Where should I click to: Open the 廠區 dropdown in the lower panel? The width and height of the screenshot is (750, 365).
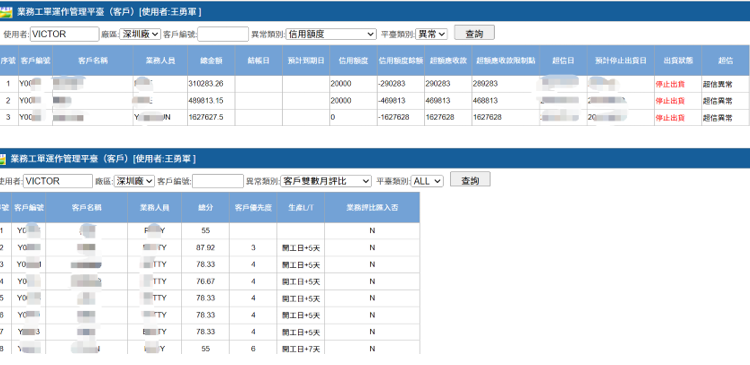click(134, 181)
